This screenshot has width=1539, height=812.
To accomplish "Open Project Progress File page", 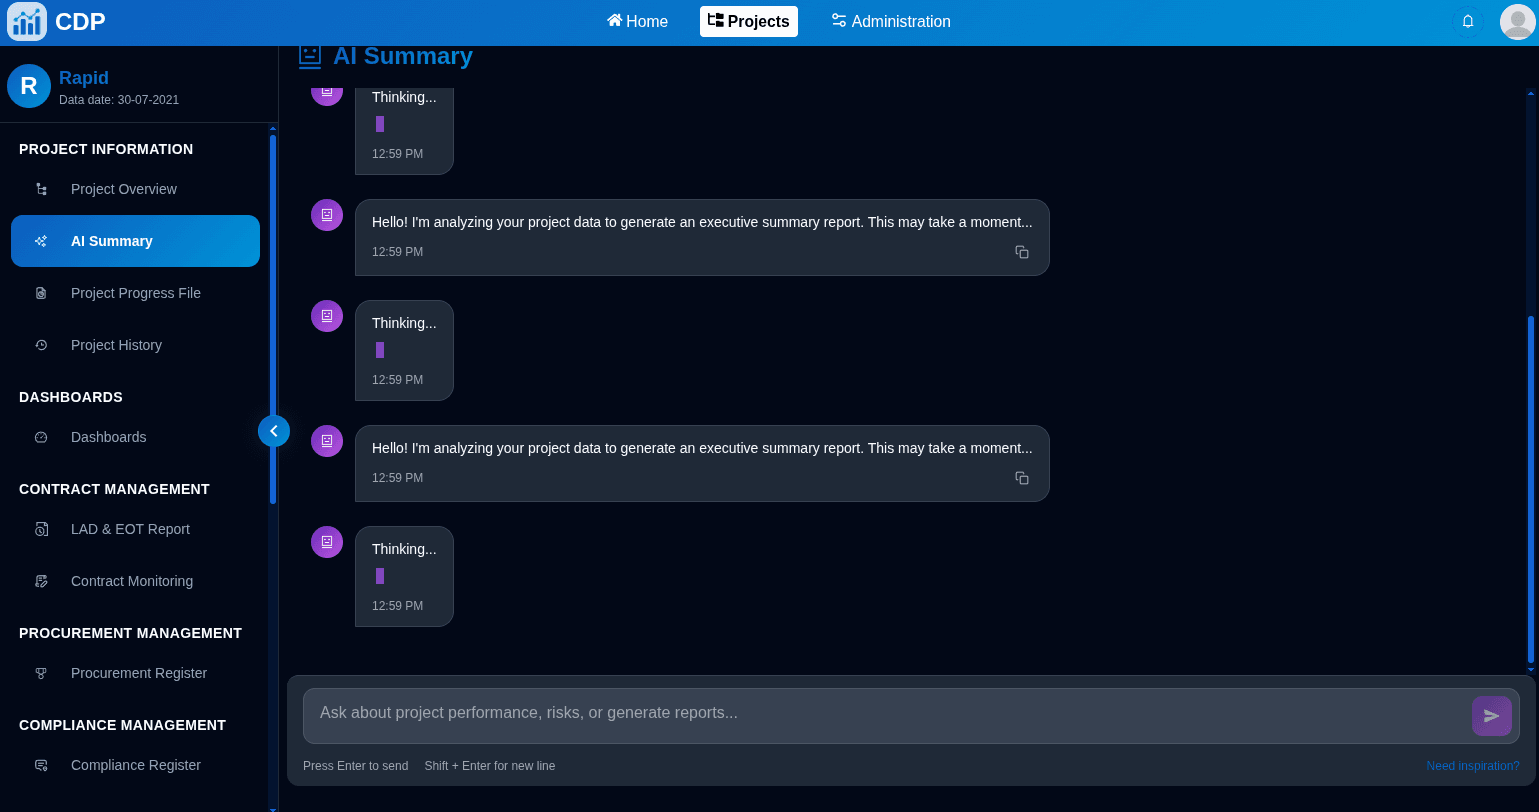I will [135, 293].
